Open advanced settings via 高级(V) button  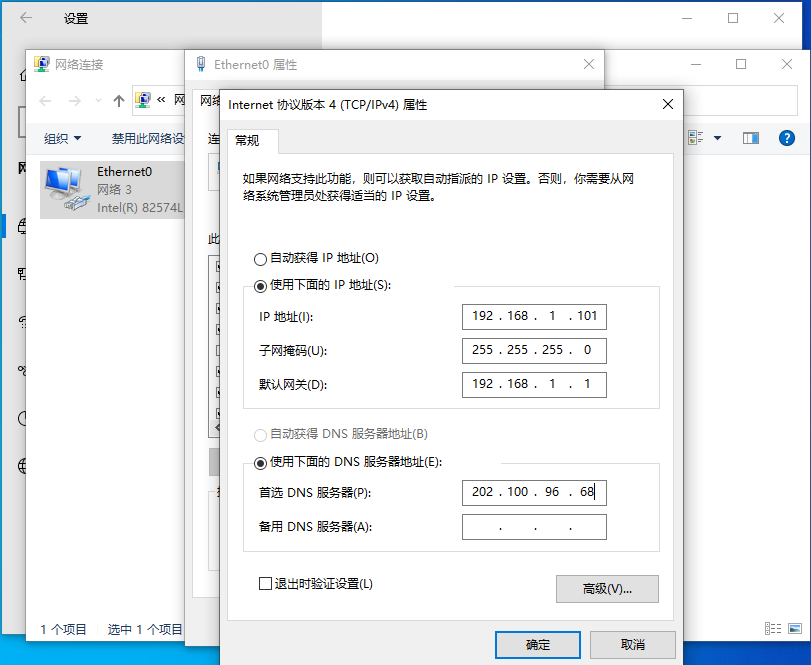tap(606, 589)
